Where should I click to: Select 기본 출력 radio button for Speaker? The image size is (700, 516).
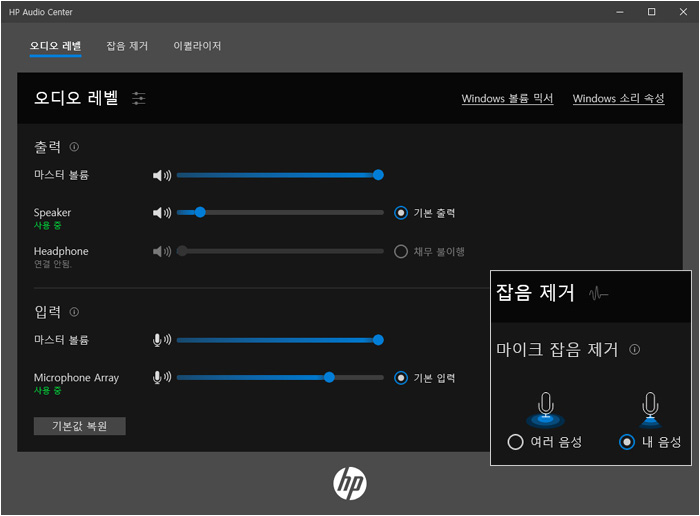pyautogui.click(x=401, y=213)
